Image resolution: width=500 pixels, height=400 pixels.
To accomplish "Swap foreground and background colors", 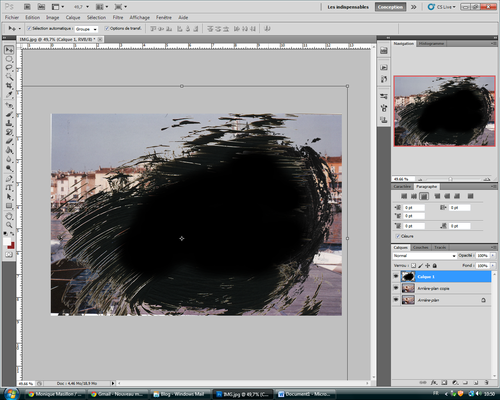I will tap(12, 234).
